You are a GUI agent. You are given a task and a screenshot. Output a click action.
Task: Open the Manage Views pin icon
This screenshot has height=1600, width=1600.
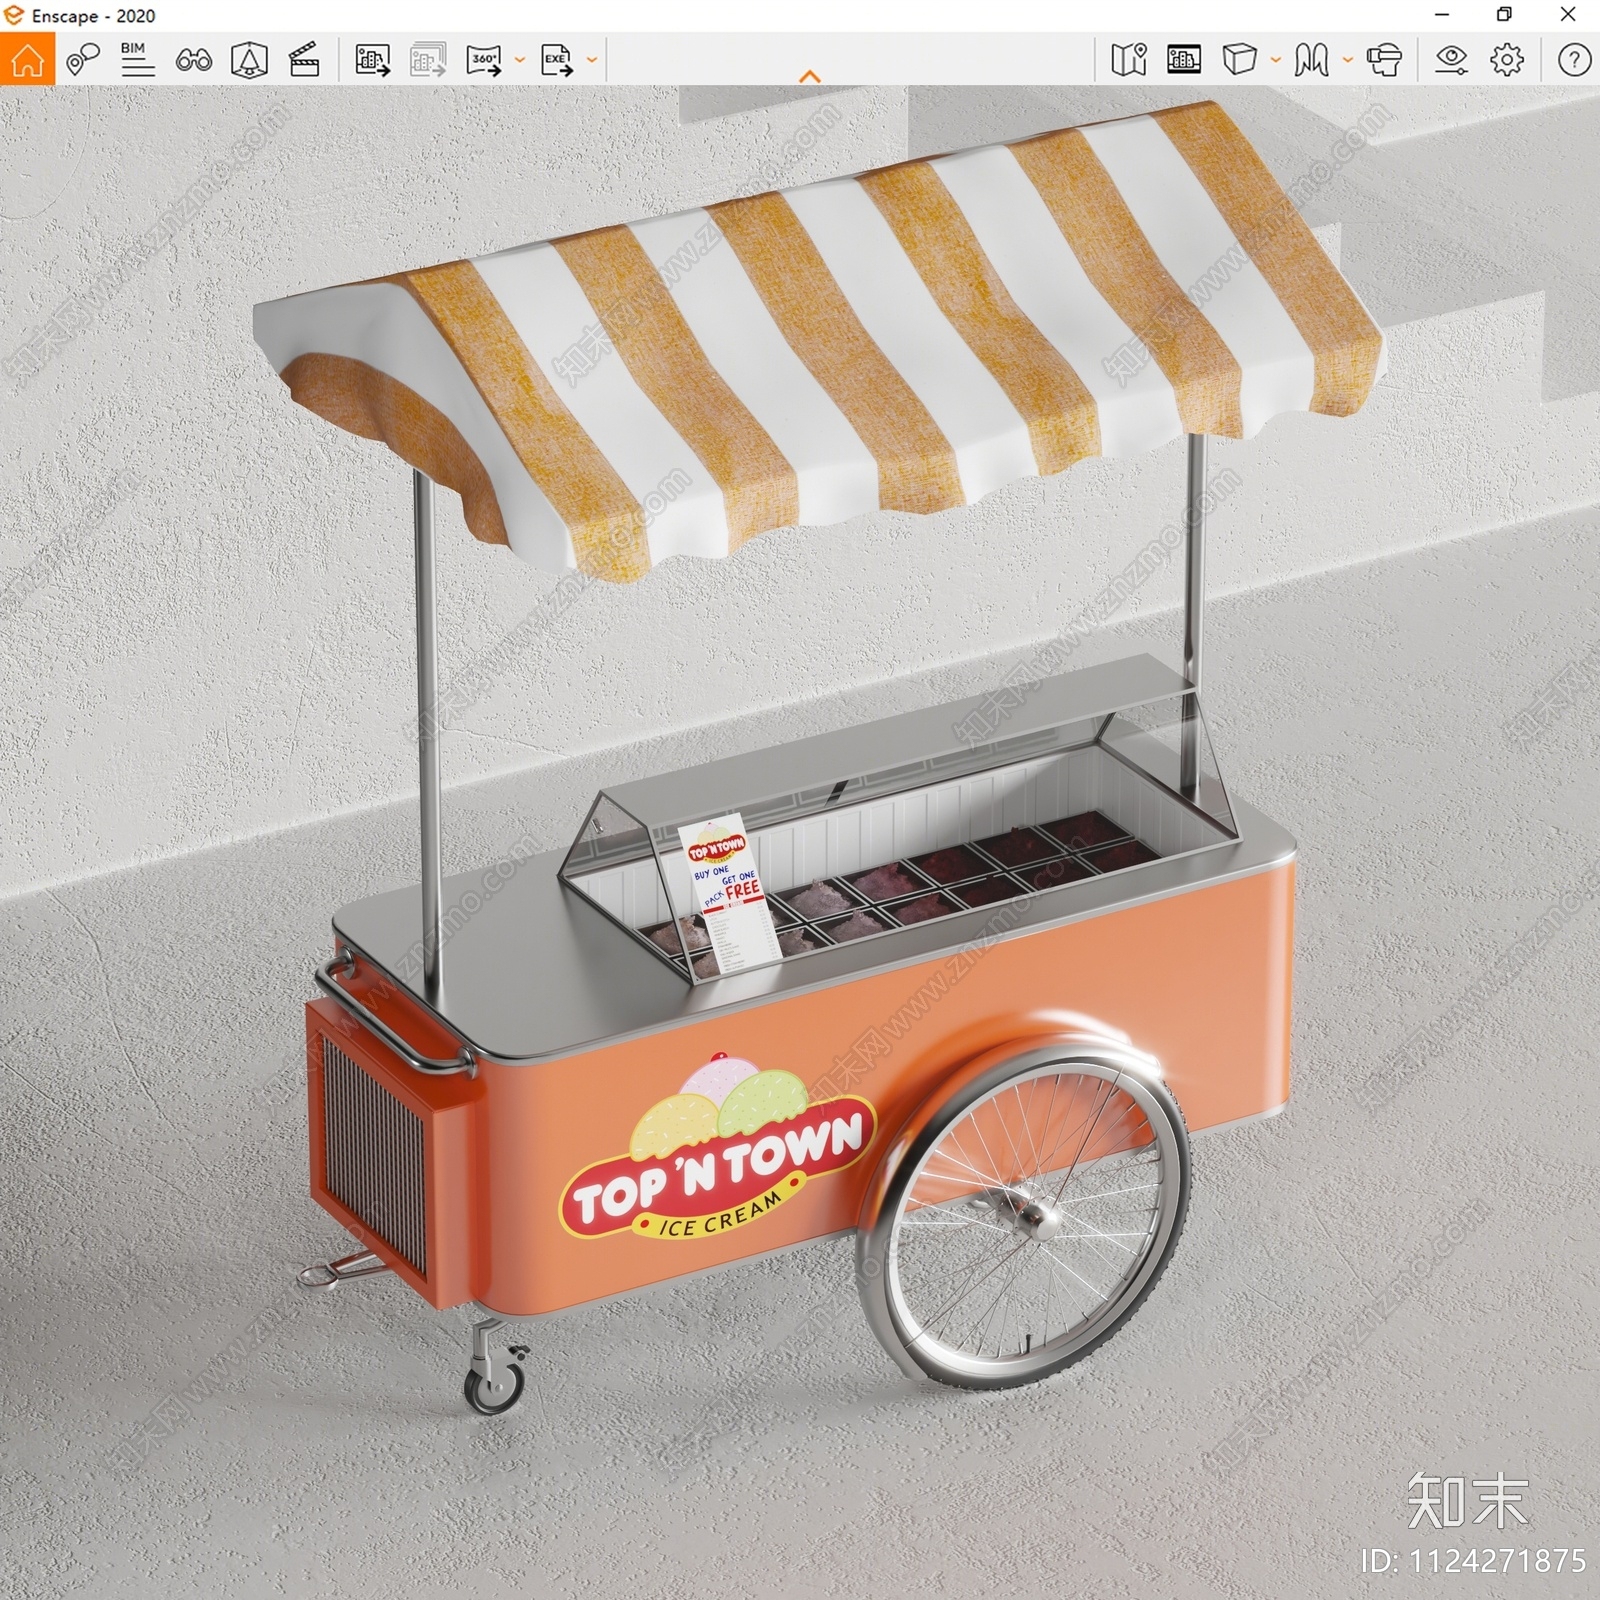pos(83,59)
